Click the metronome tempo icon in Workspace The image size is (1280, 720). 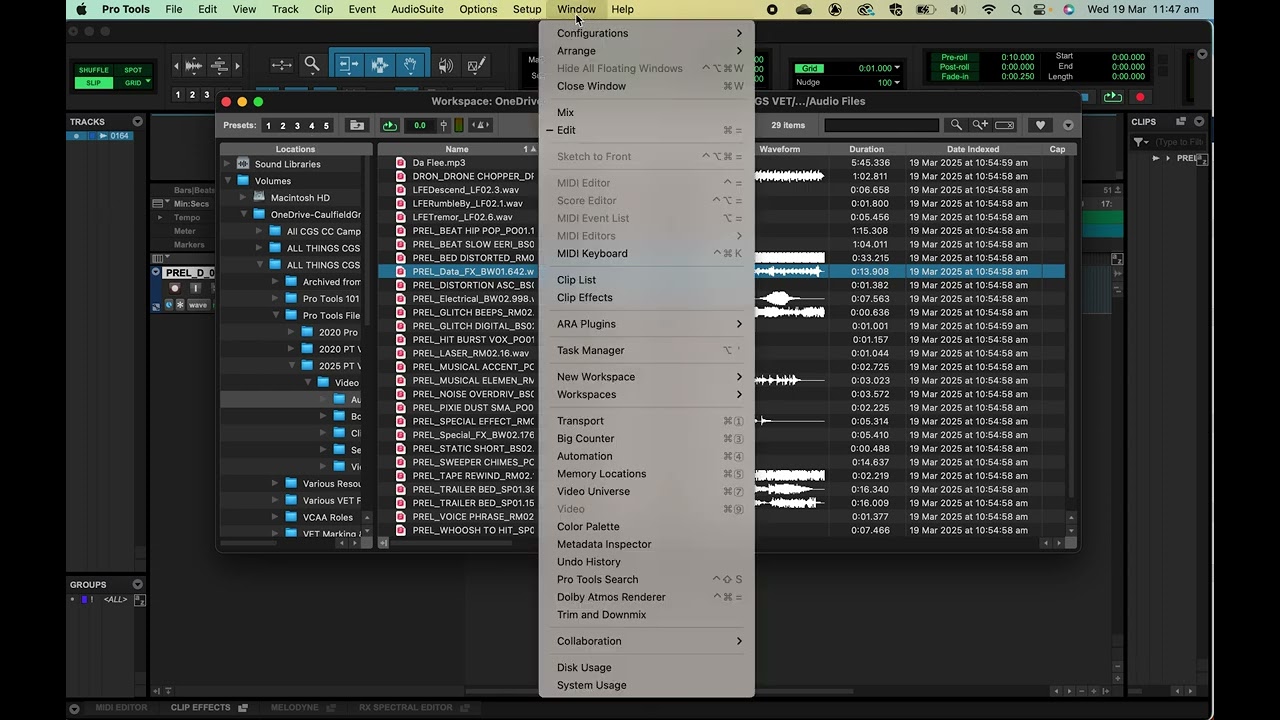point(482,125)
